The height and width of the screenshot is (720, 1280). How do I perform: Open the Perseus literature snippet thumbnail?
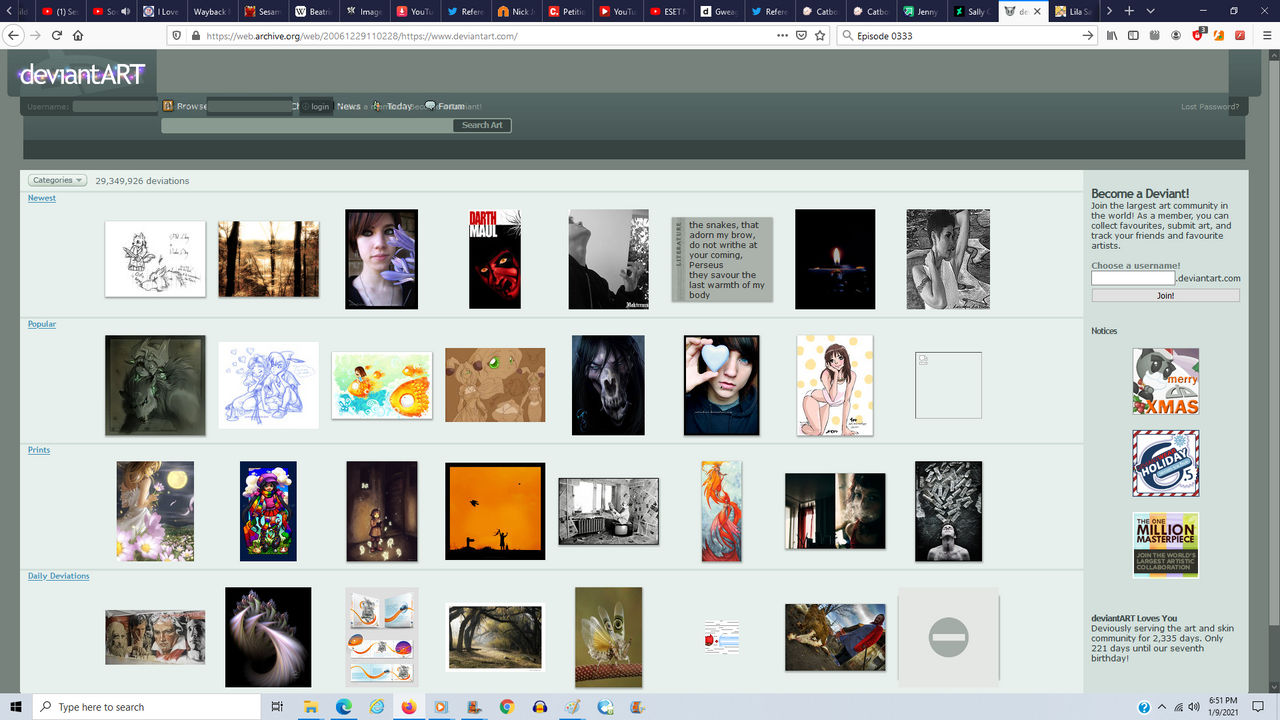click(x=723, y=259)
